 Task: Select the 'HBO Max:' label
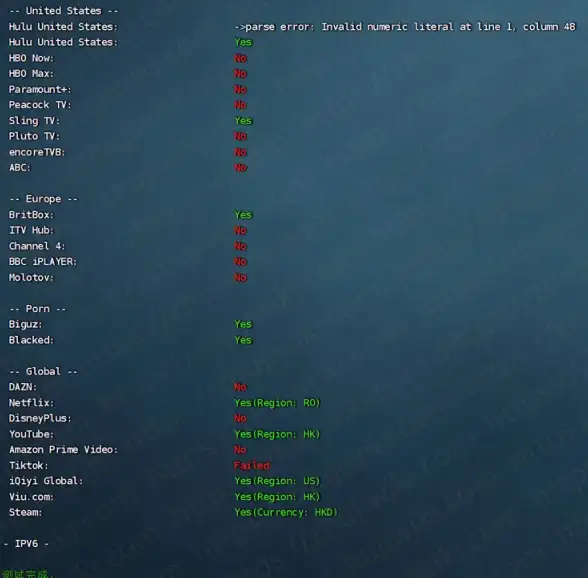(32, 74)
